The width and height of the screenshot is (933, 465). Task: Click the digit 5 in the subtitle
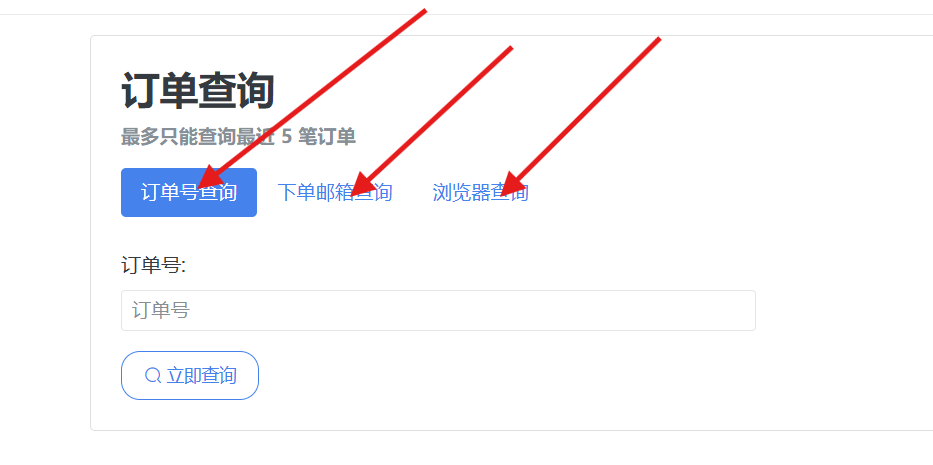(x=287, y=137)
